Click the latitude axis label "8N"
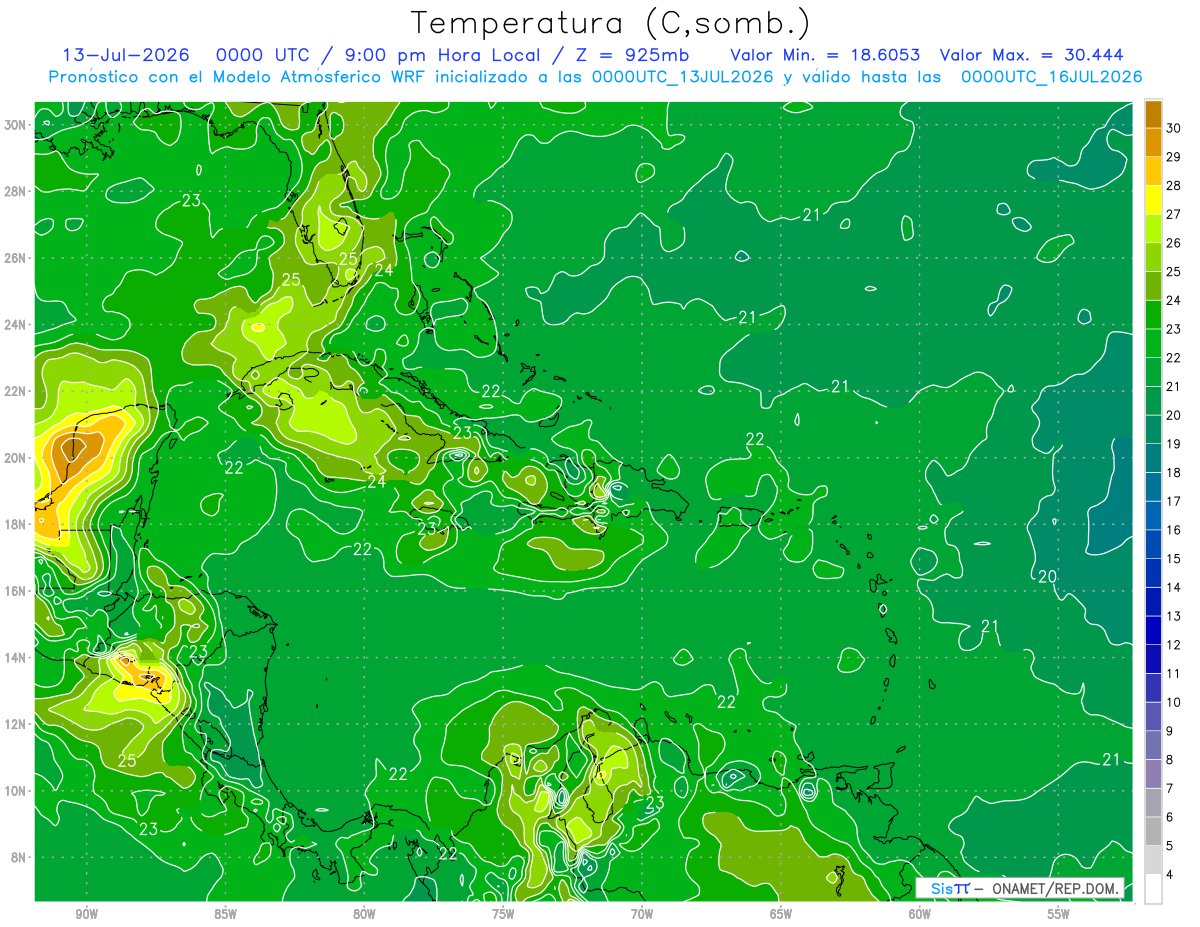This screenshot has height=927, width=1200. [20, 857]
